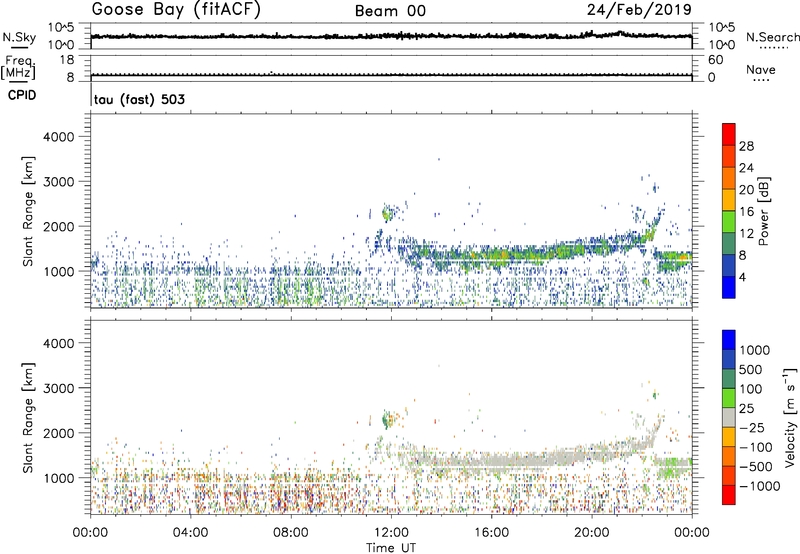Click the gray segment of velocity colorbar

pyautogui.click(x=729, y=417)
